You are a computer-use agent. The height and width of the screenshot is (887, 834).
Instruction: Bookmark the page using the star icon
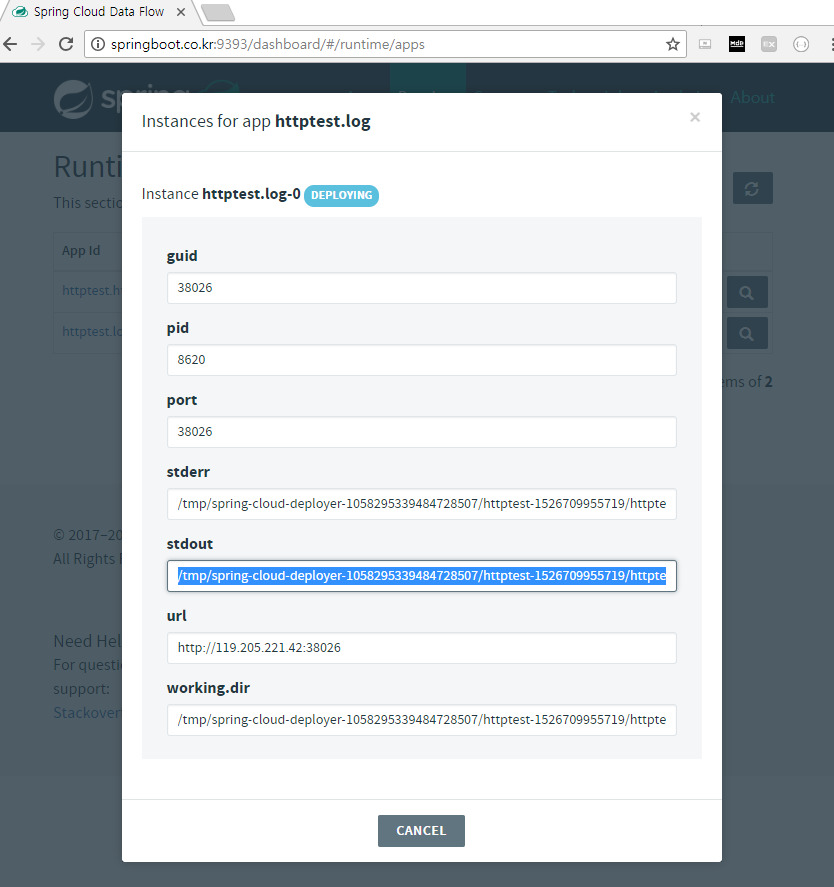click(673, 44)
